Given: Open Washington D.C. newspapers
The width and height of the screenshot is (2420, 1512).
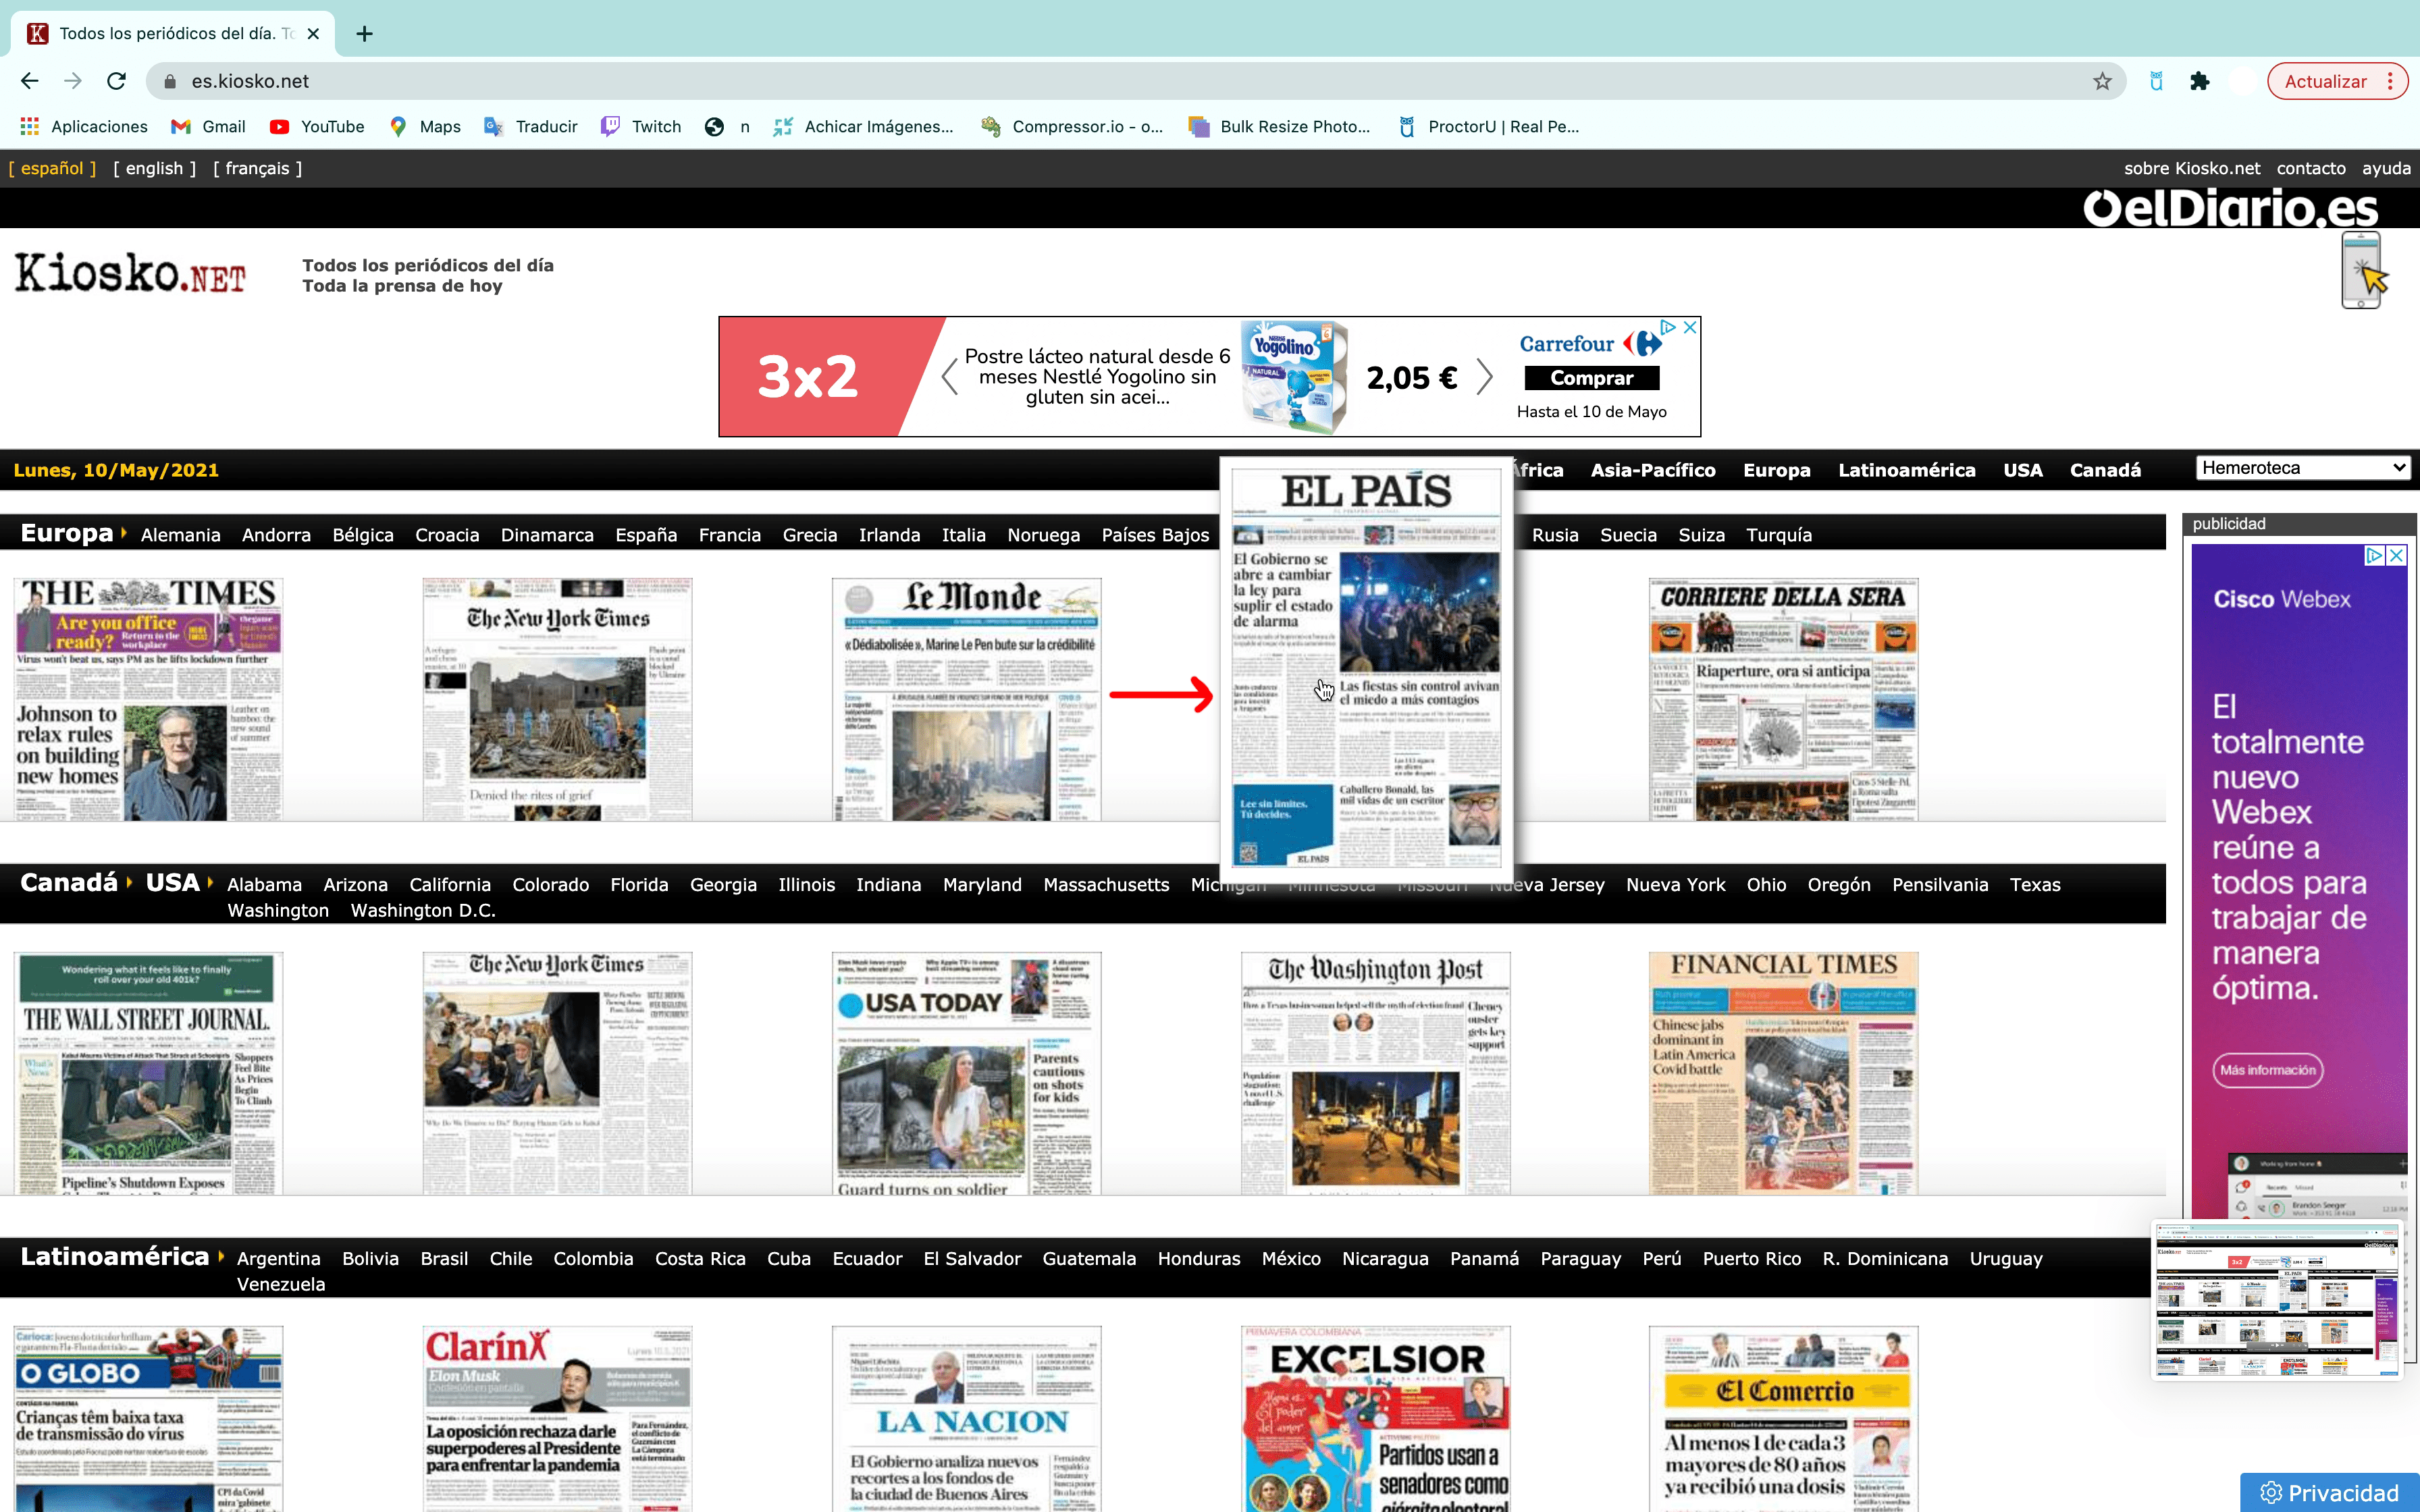Looking at the screenshot, I should 423,910.
